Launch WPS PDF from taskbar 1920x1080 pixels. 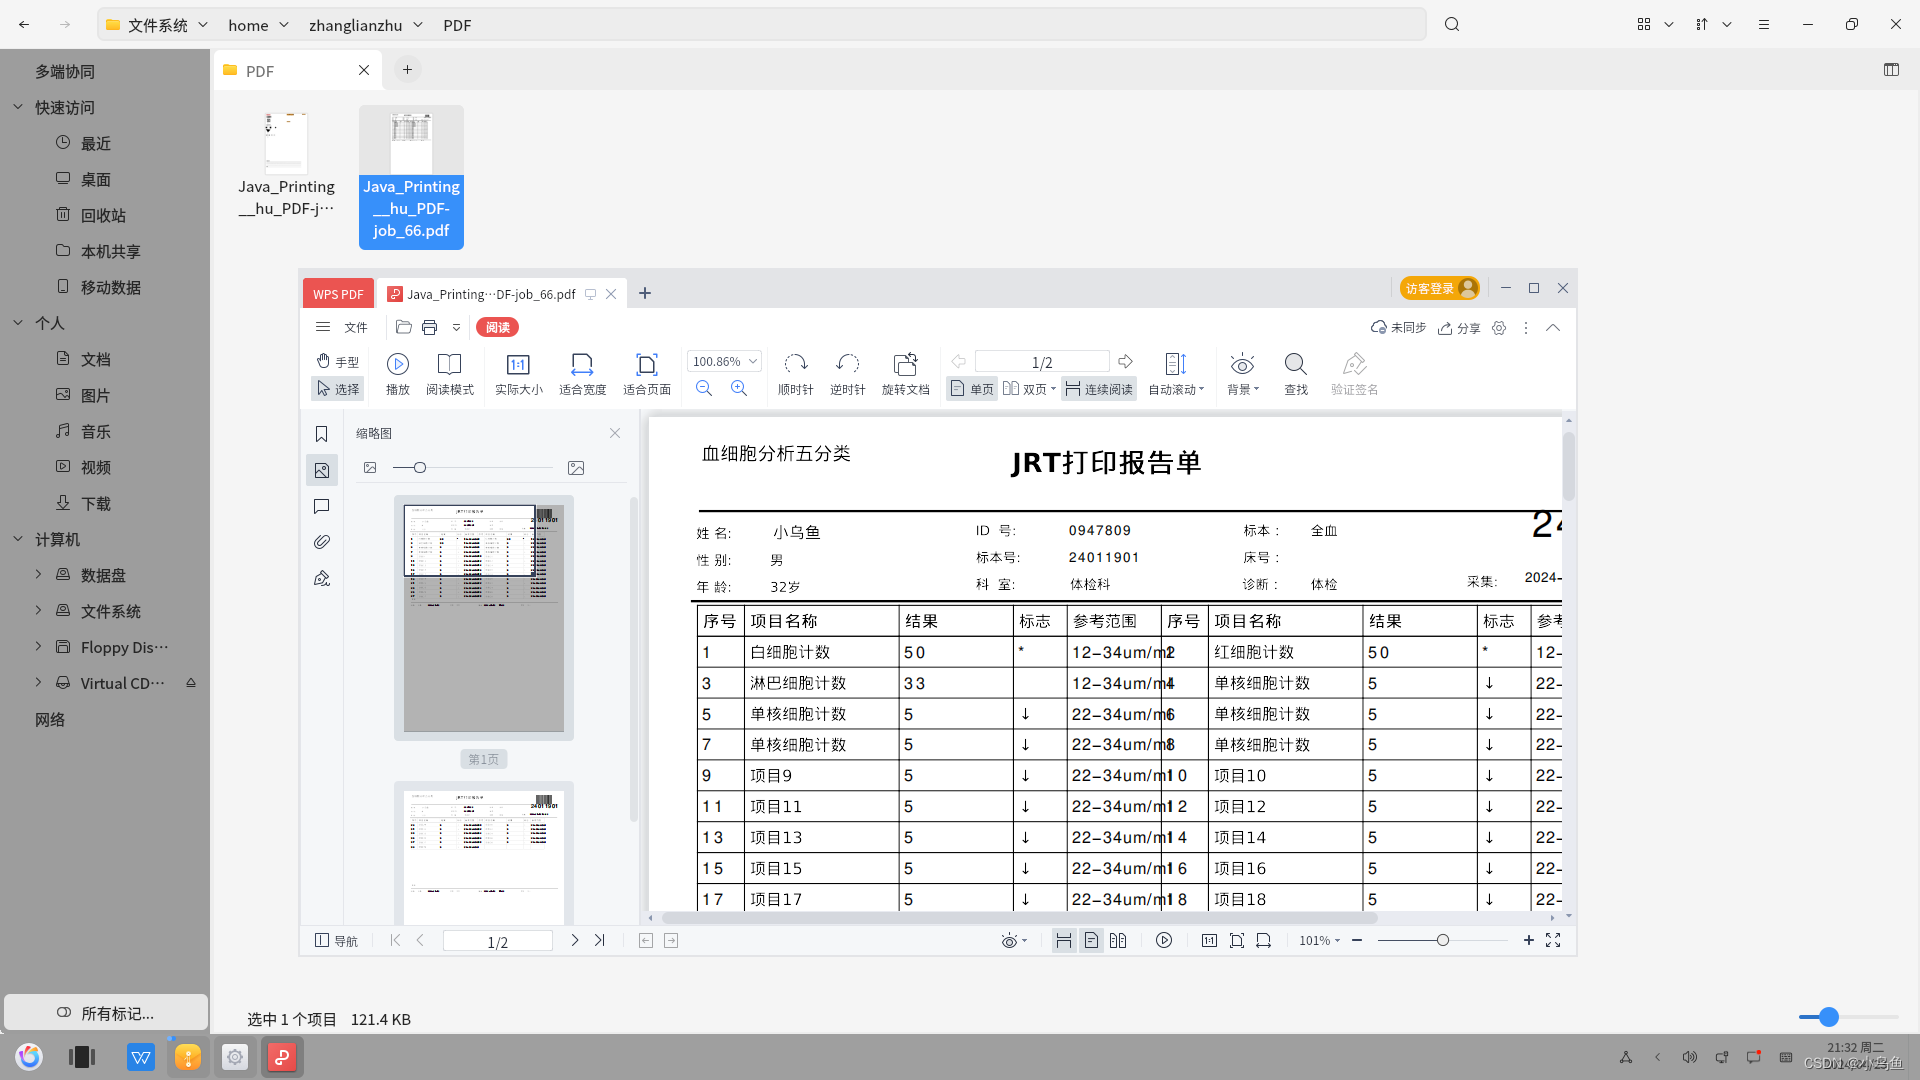pos(282,1057)
